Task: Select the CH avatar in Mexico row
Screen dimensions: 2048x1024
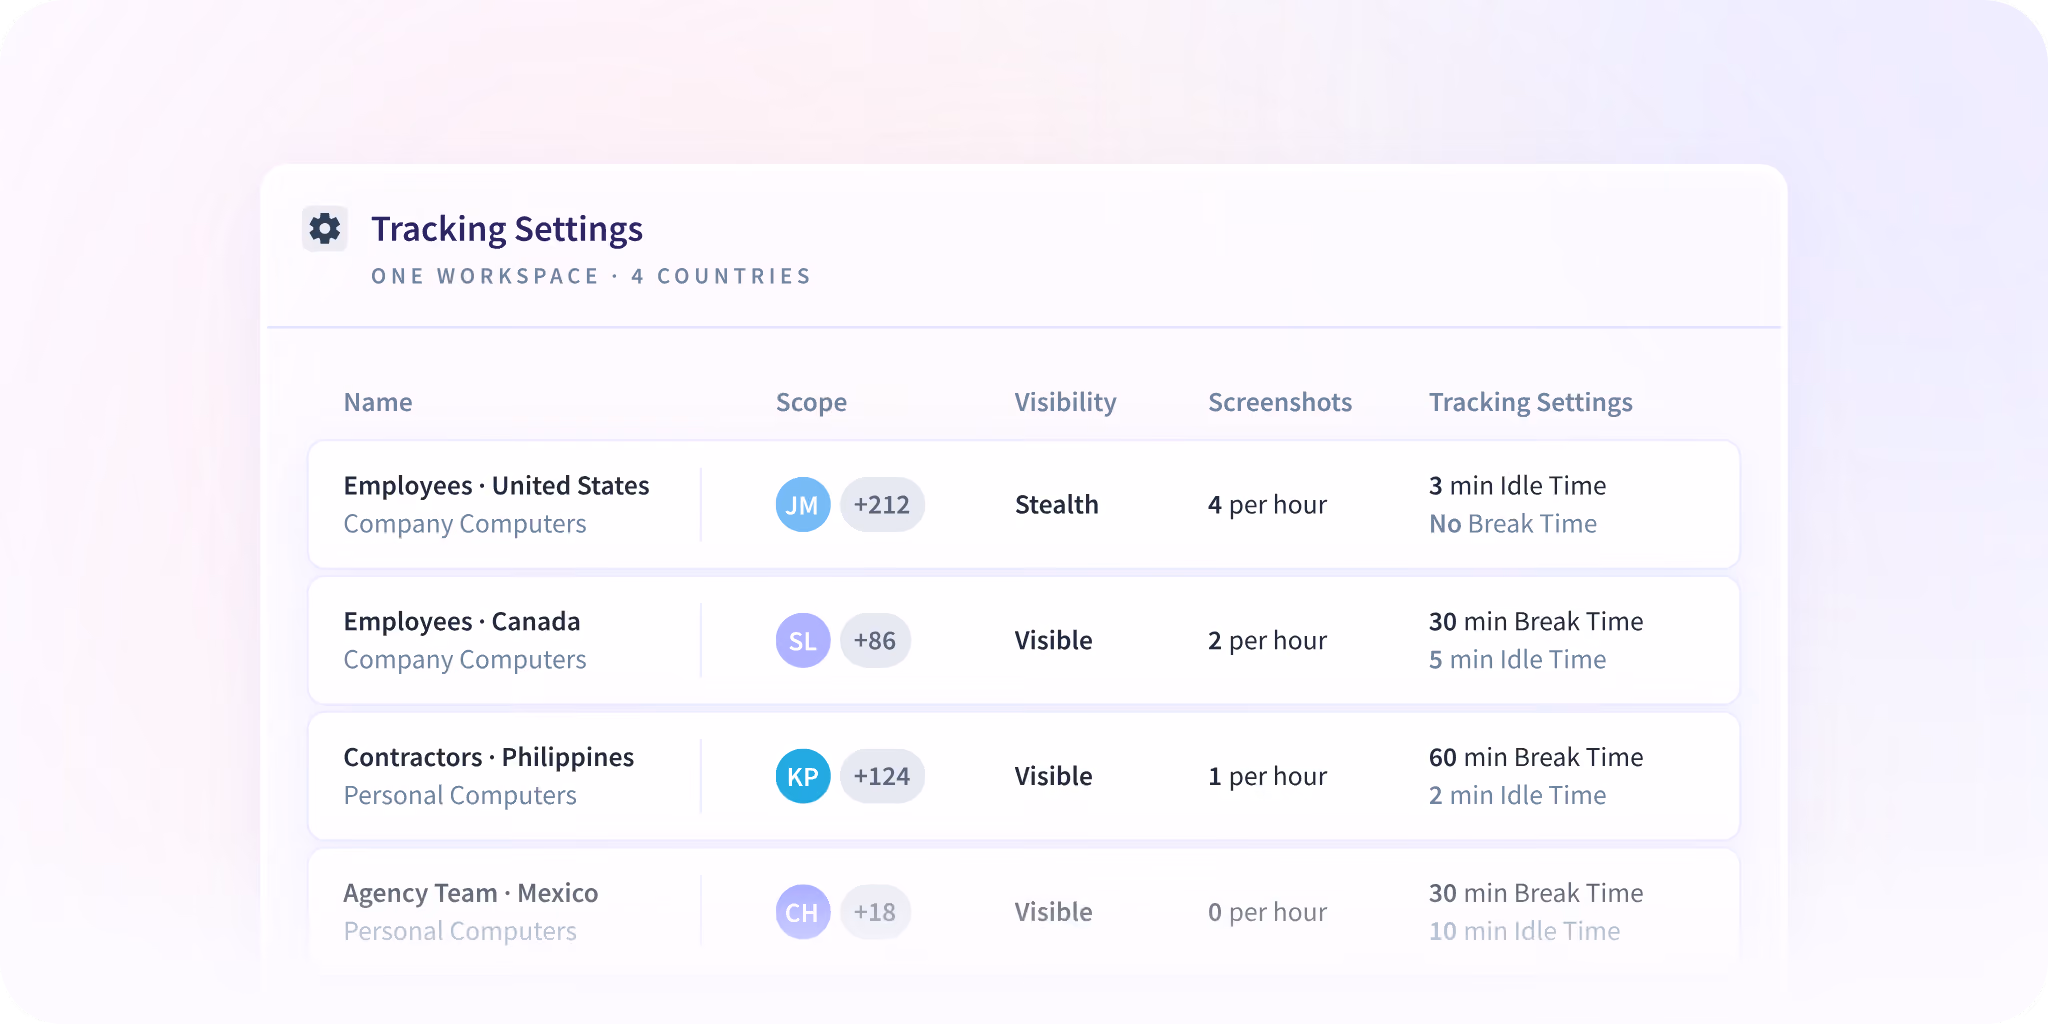Action: pyautogui.click(x=803, y=912)
